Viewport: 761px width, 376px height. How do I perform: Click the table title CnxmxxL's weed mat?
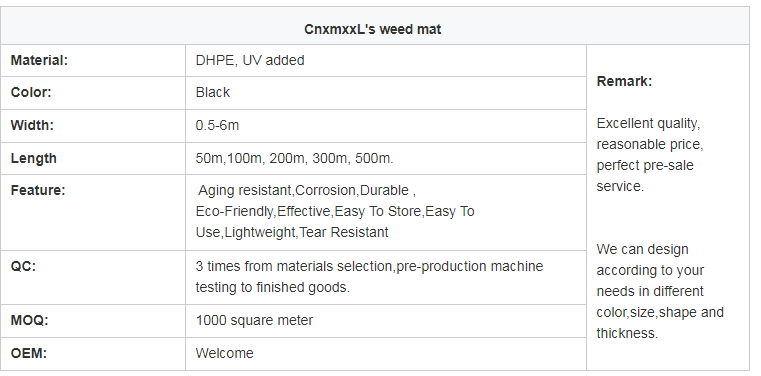click(x=372, y=29)
